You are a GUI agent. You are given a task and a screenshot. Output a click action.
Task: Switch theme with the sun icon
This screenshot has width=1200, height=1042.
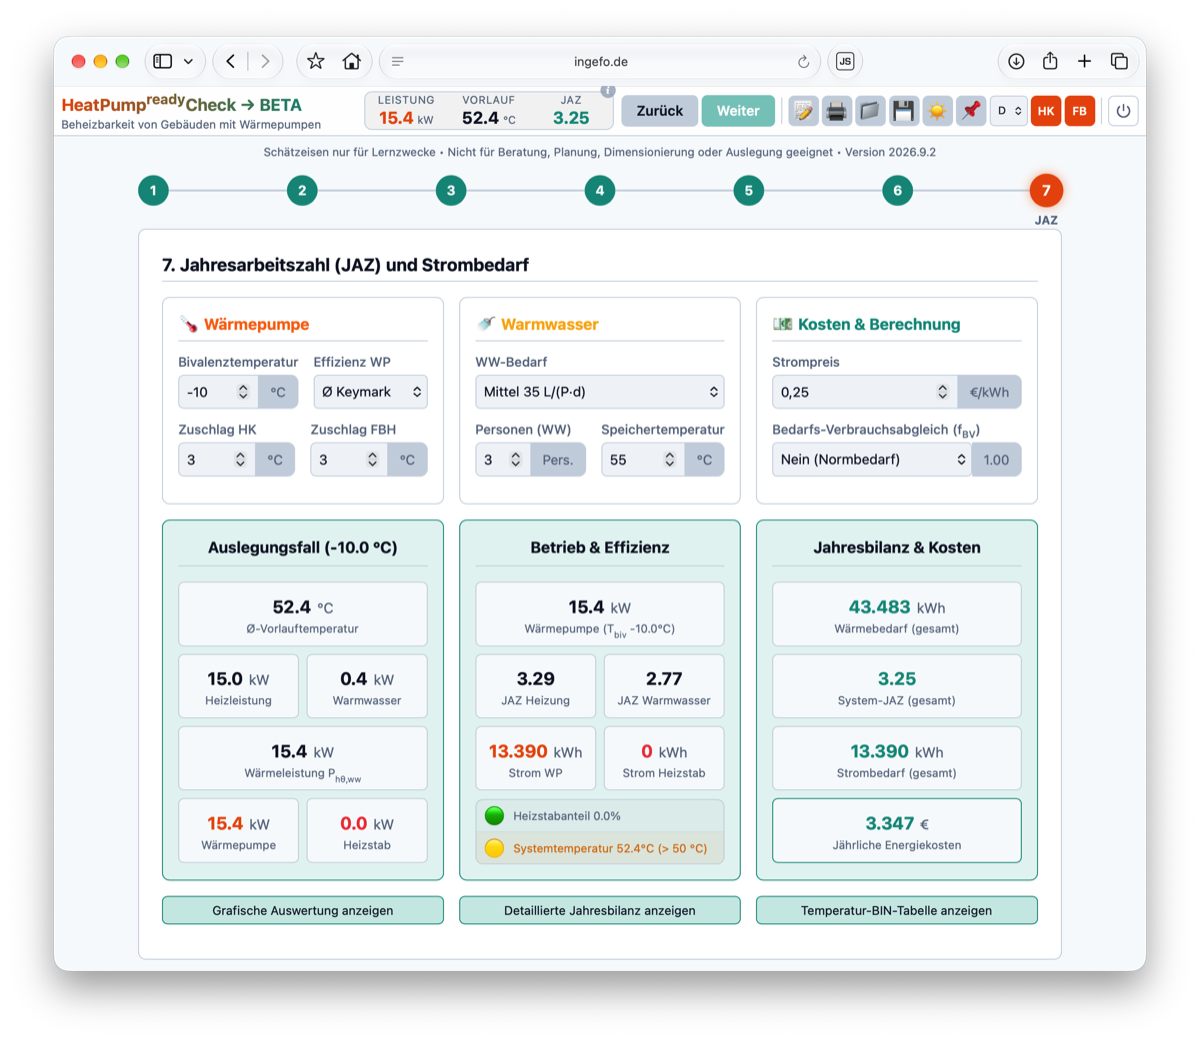point(937,111)
